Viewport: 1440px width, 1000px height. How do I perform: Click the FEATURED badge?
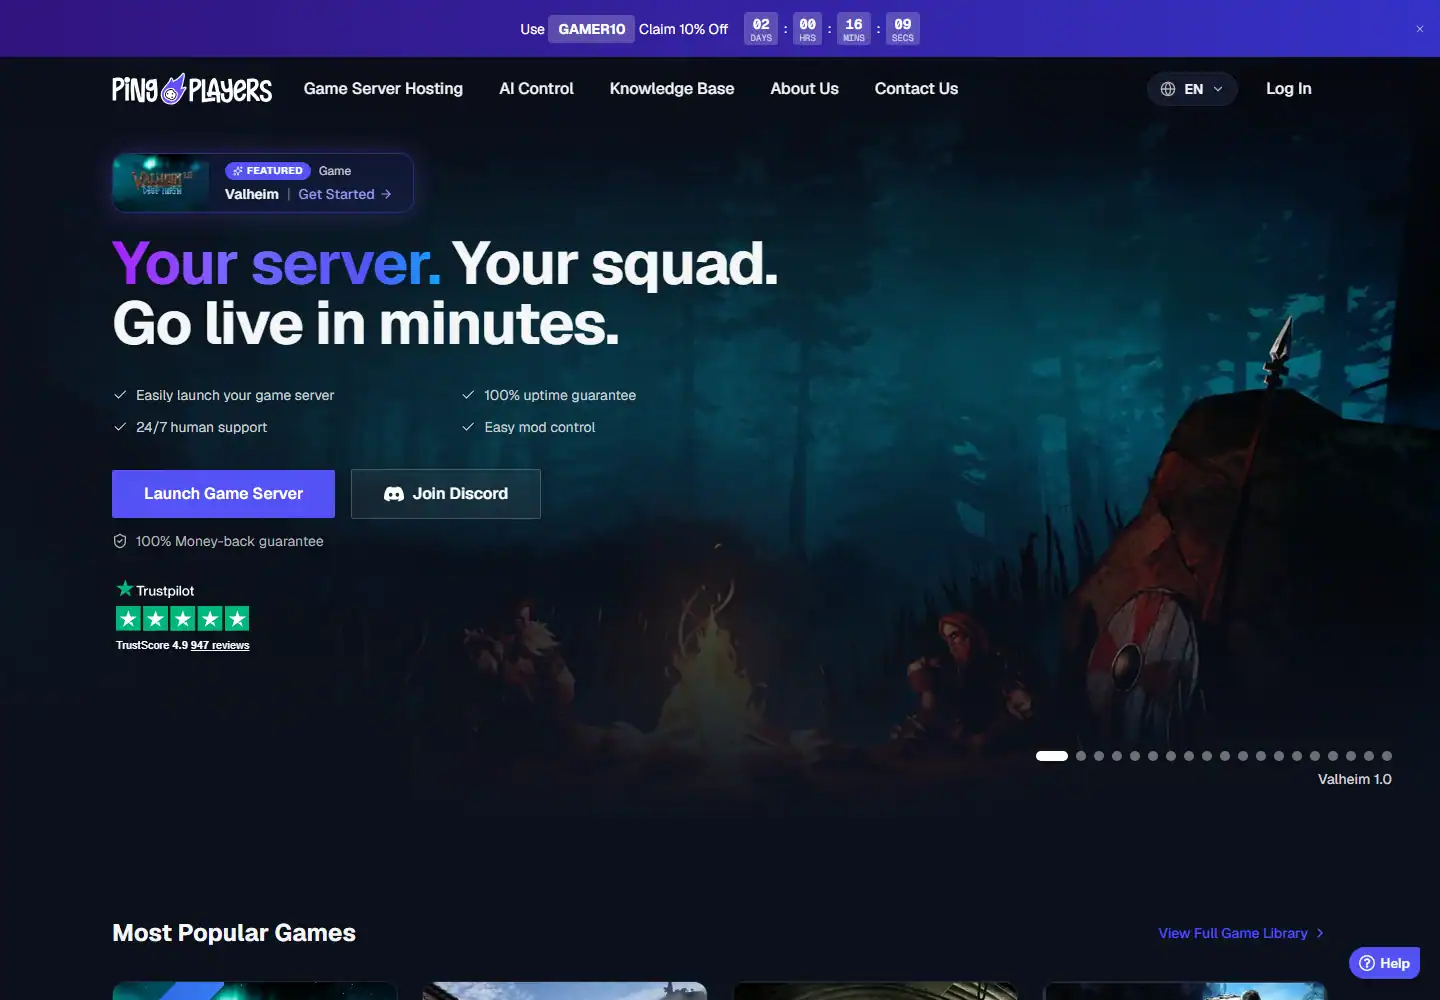[267, 171]
